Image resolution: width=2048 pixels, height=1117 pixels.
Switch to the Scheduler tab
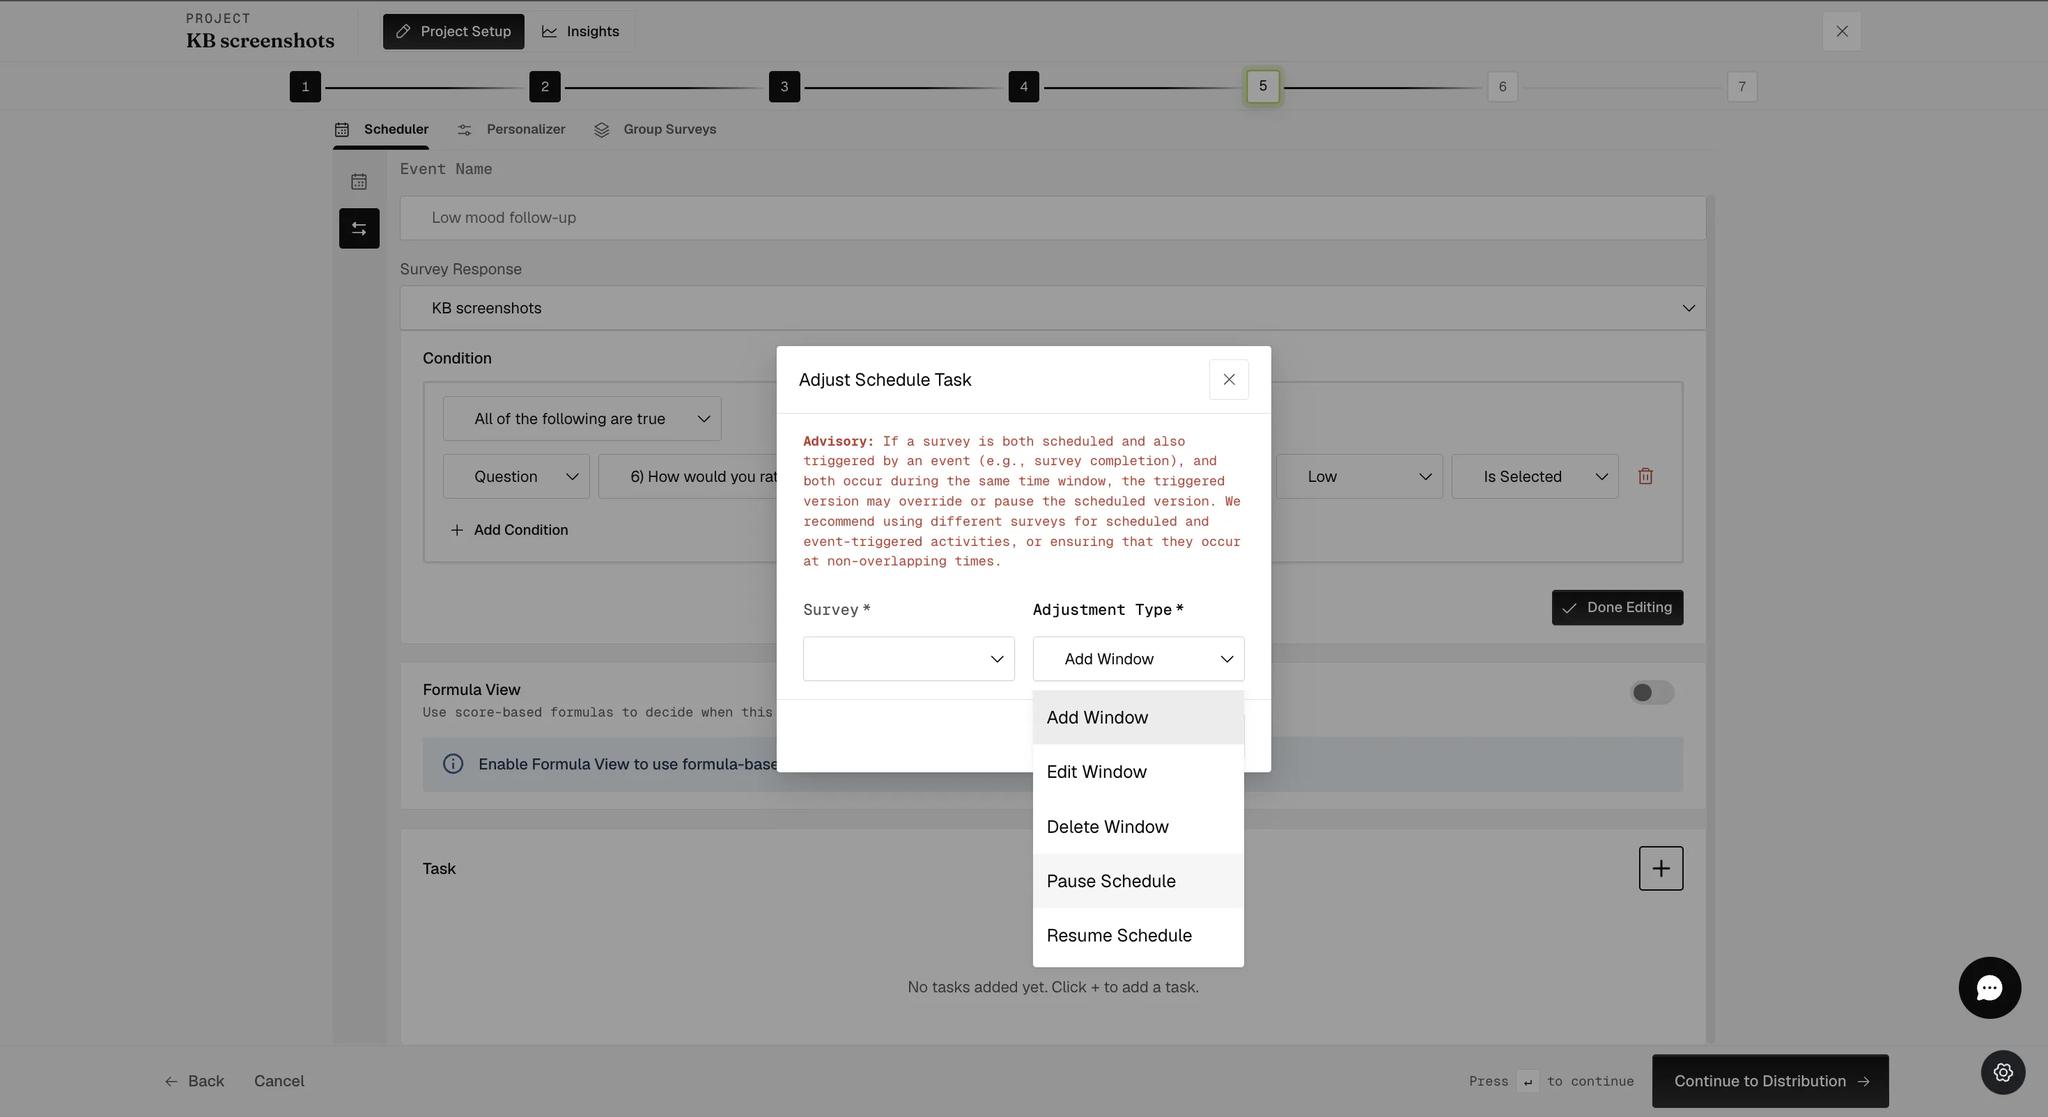pyautogui.click(x=381, y=129)
